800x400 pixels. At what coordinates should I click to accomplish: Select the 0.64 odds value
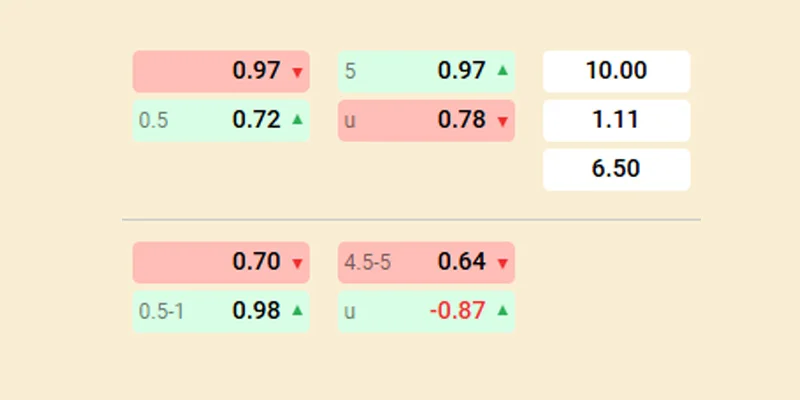pyautogui.click(x=462, y=262)
